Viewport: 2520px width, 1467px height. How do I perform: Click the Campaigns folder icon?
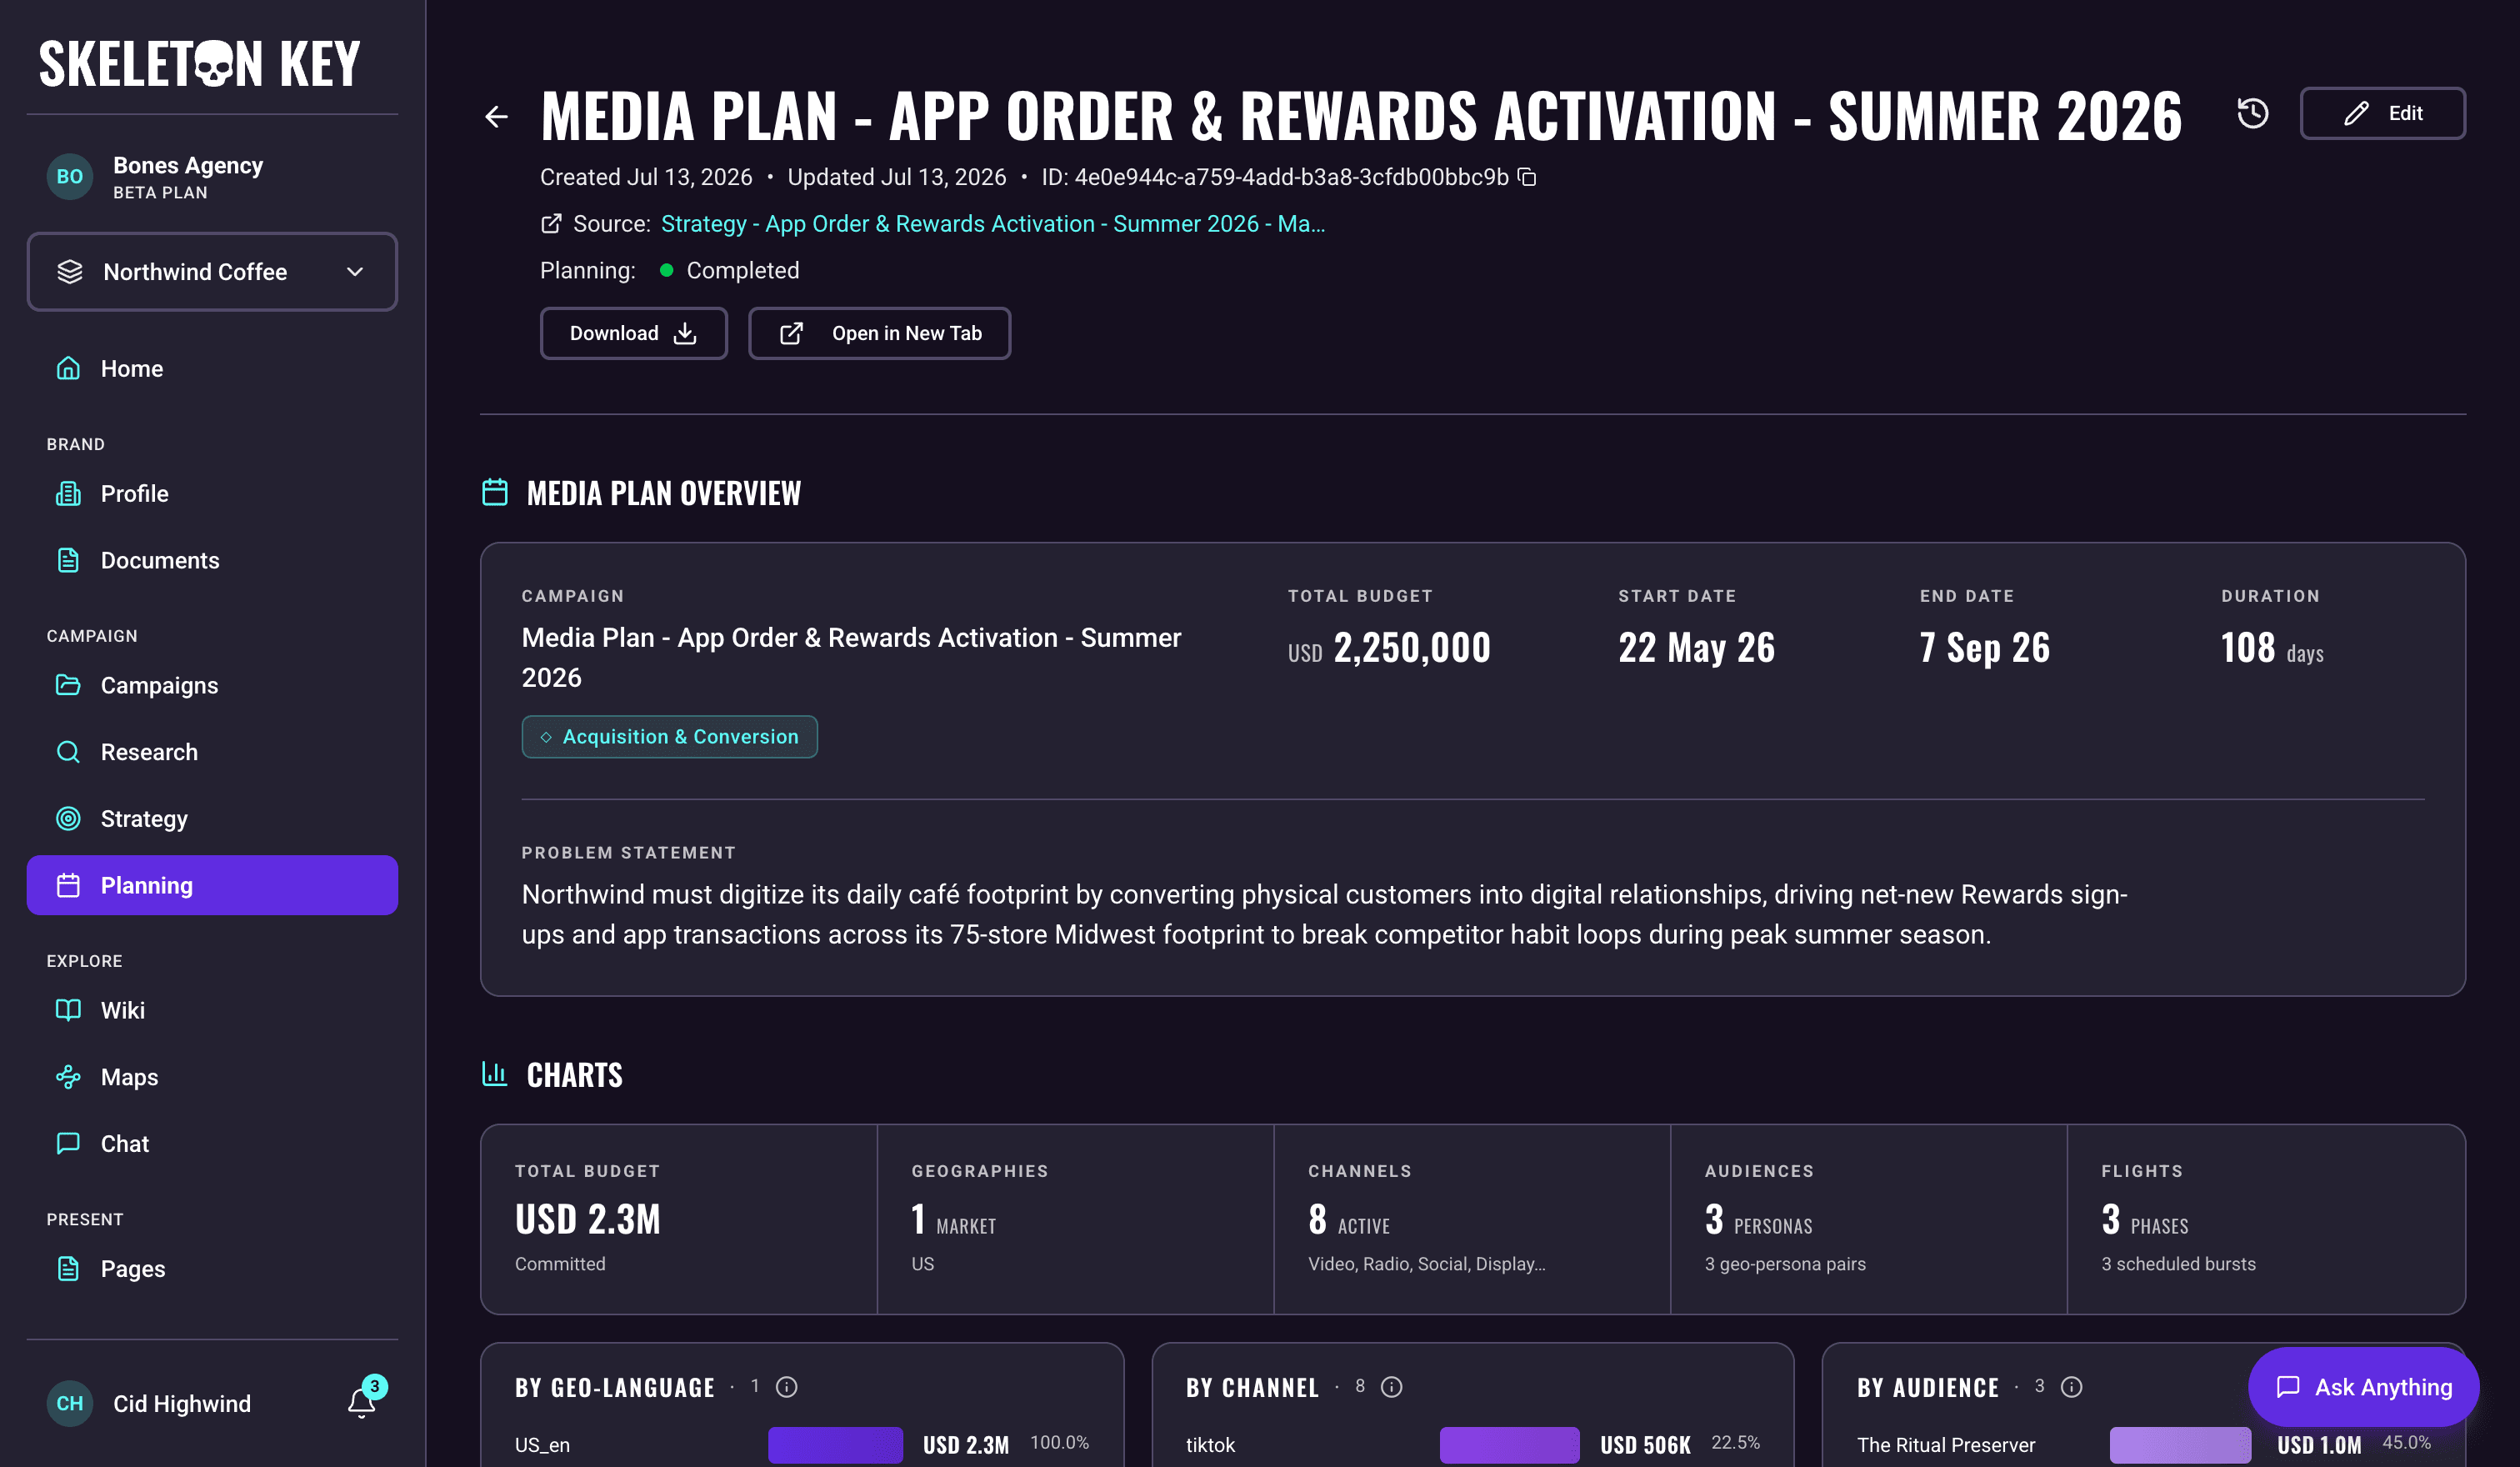pos(68,685)
